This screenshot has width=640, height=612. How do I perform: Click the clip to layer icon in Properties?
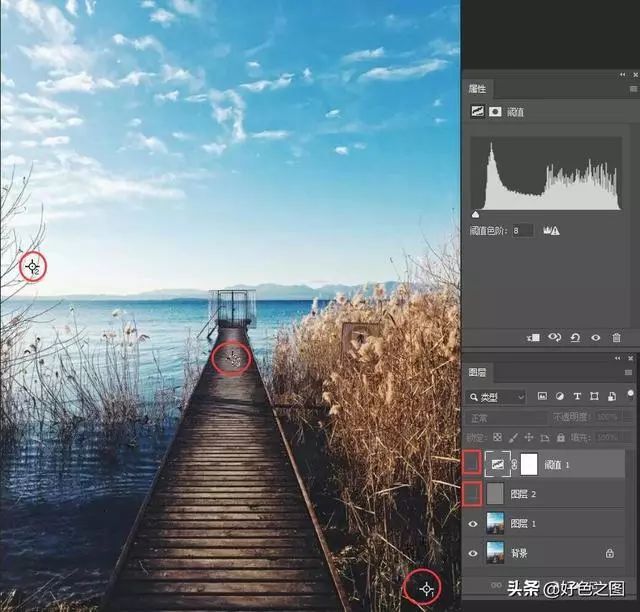(x=534, y=338)
